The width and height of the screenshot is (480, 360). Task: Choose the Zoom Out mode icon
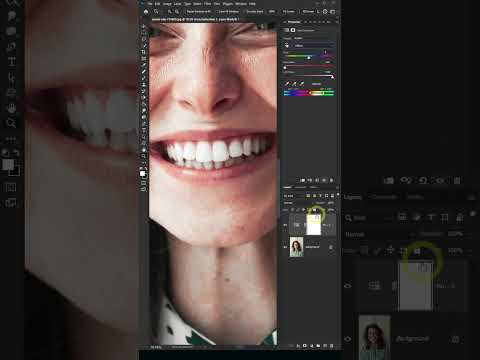tap(177, 11)
